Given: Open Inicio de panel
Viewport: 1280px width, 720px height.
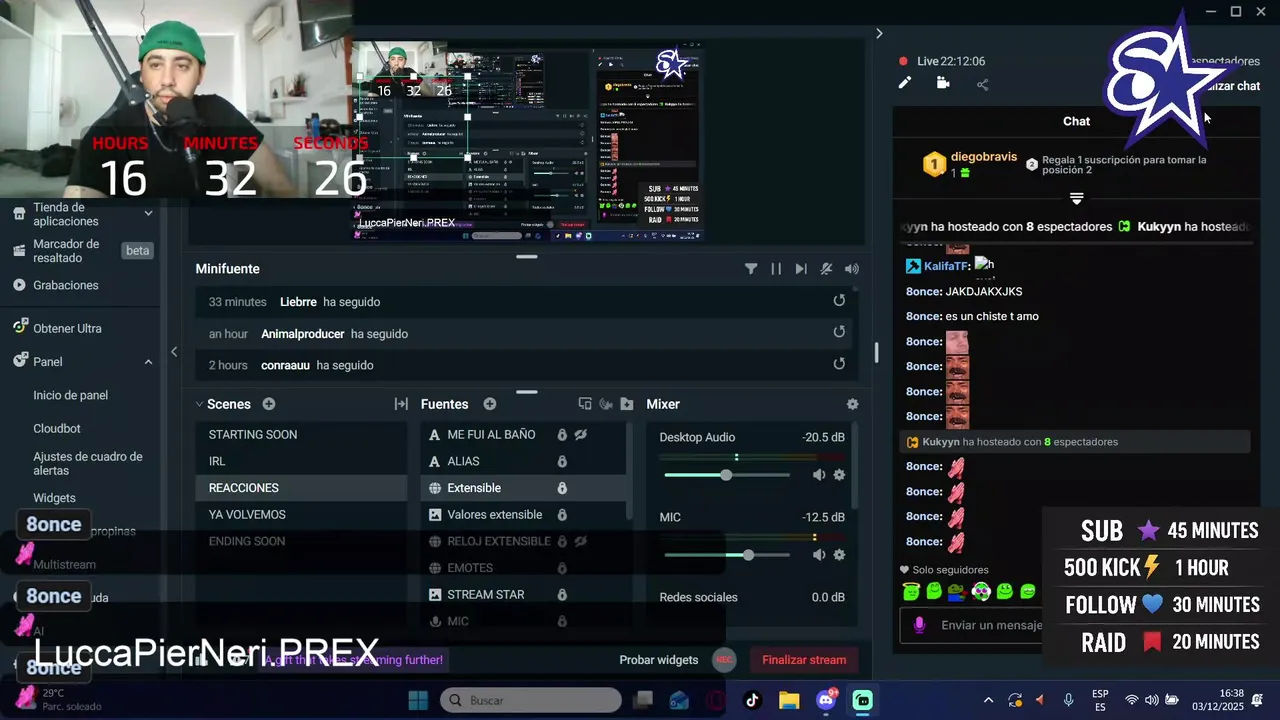Looking at the screenshot, I should click(71, 395).
